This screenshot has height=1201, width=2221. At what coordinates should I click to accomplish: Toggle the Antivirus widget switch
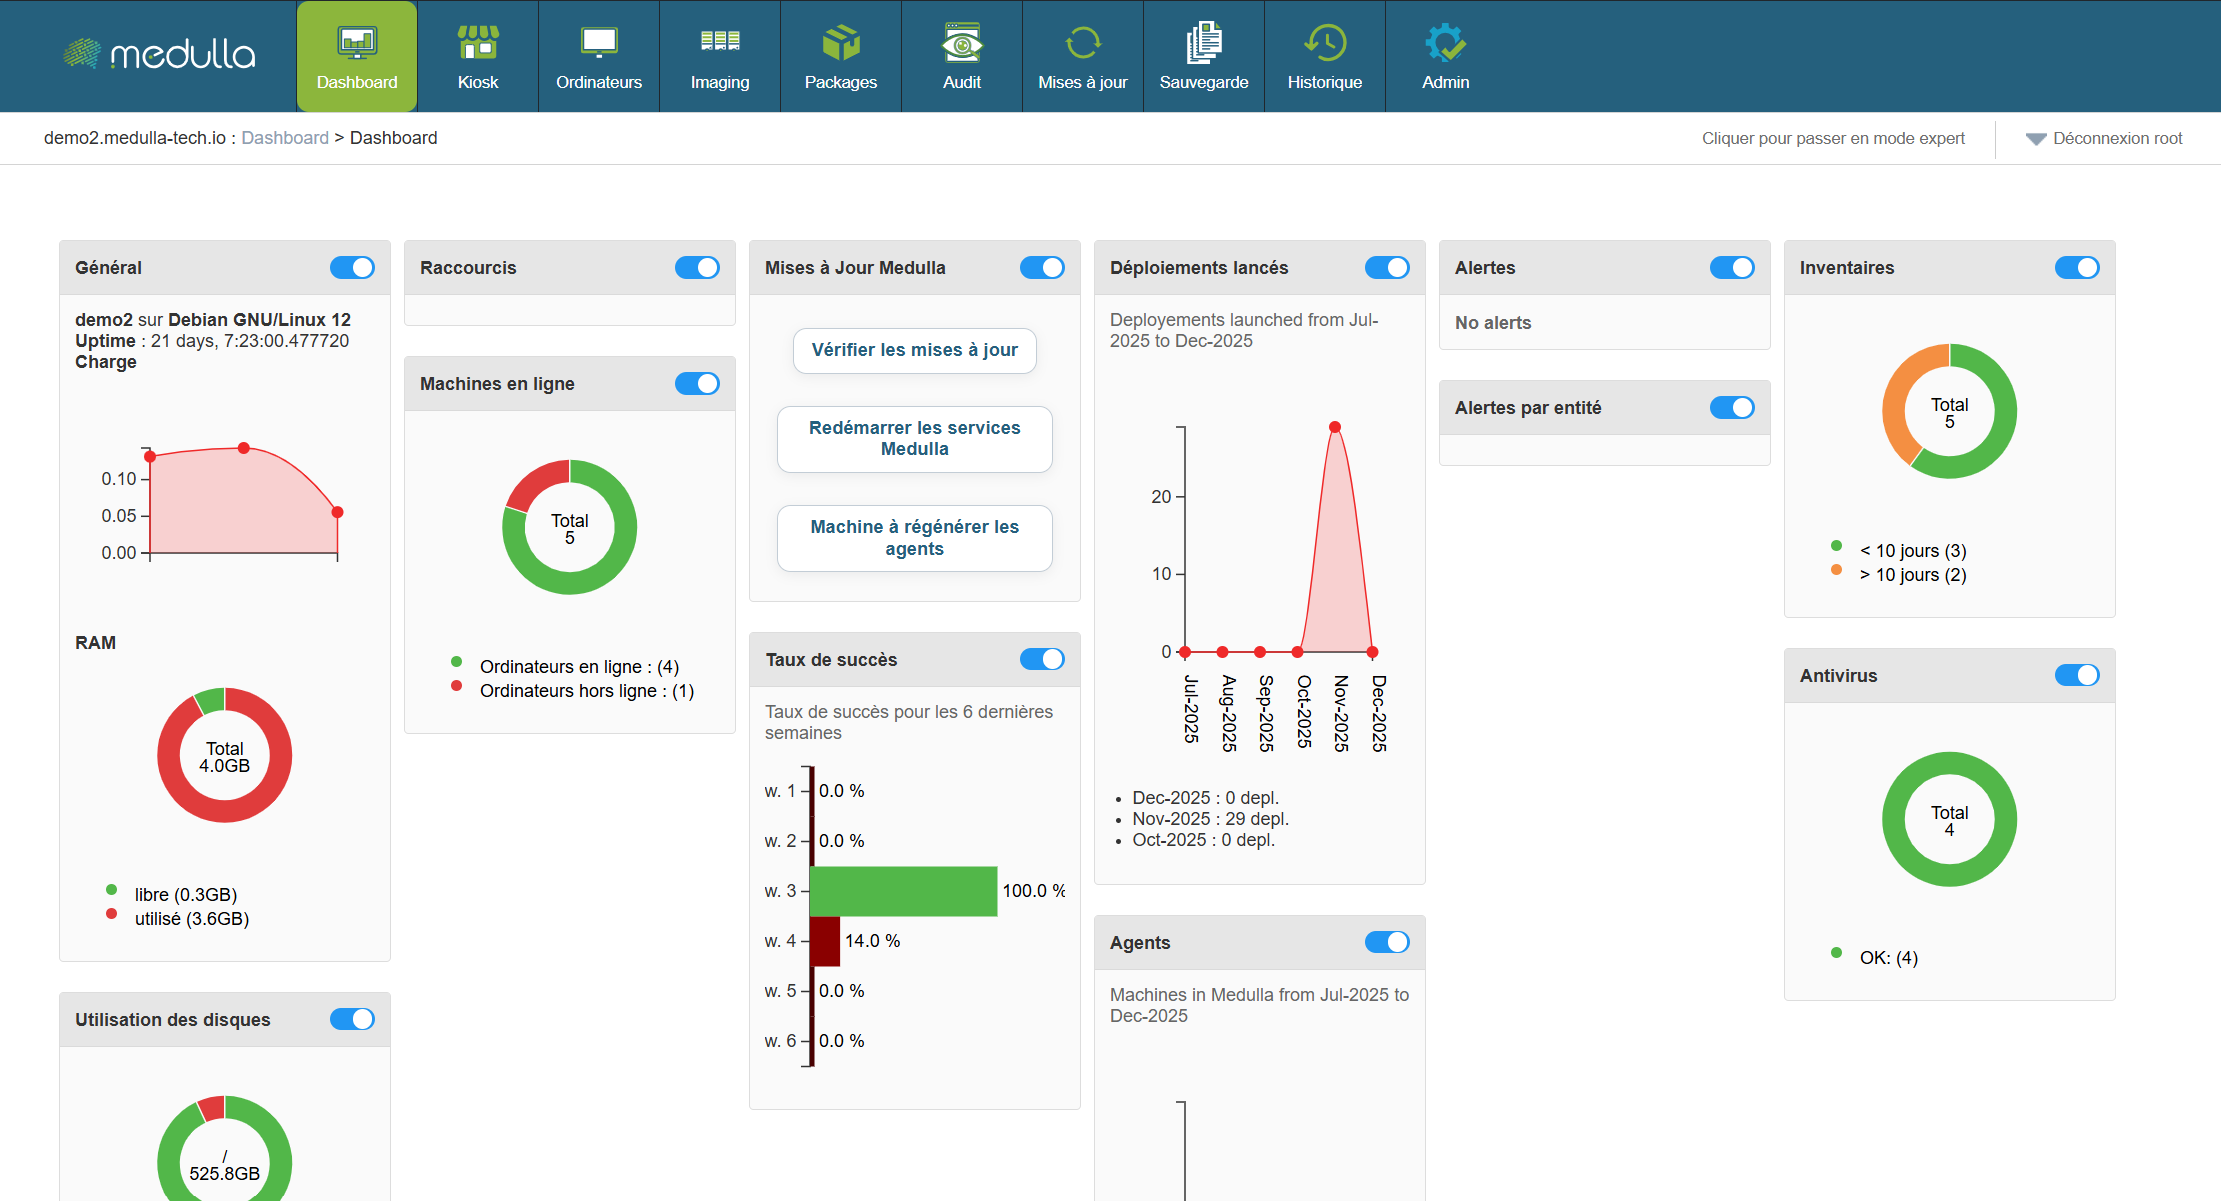[x=2077, y=676]
